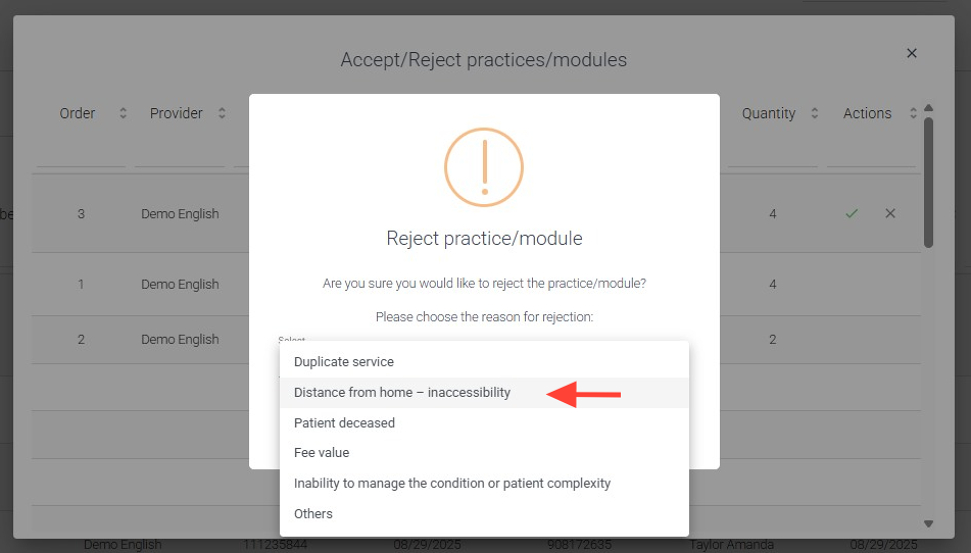
Task: Select Others as the rejection reason
Action: point(313,514)
